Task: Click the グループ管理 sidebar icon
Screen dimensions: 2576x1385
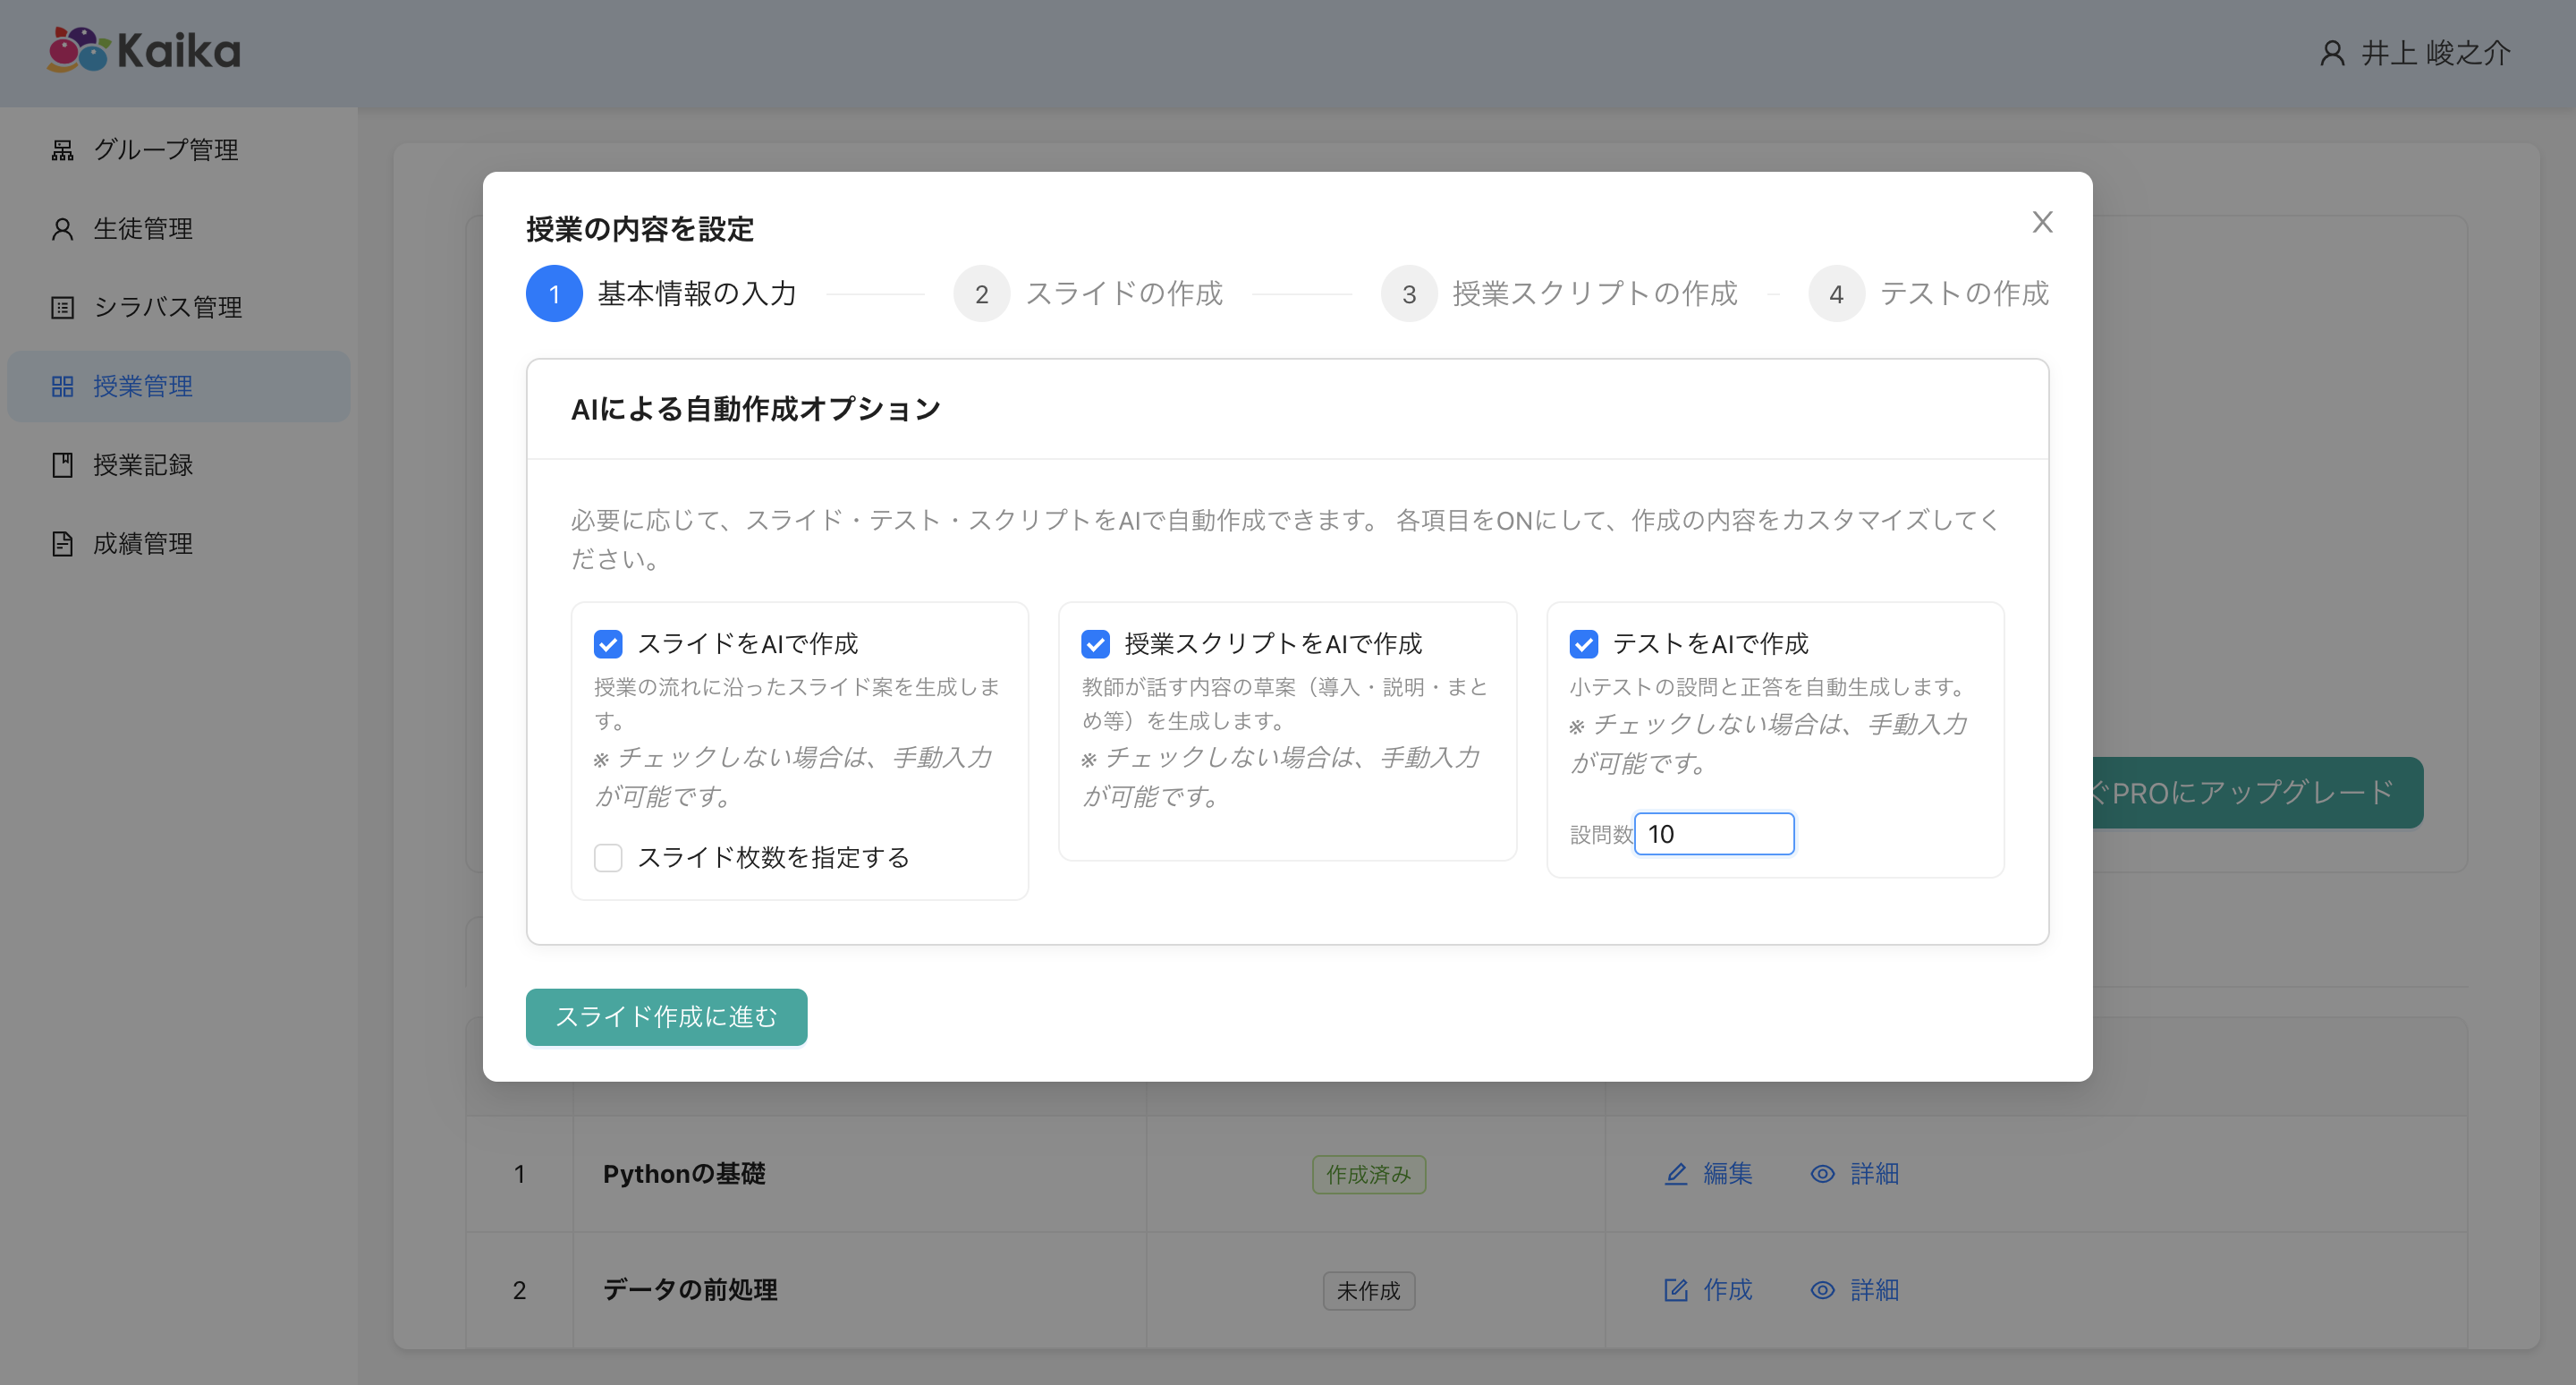Action: click(x=62, y=150)
